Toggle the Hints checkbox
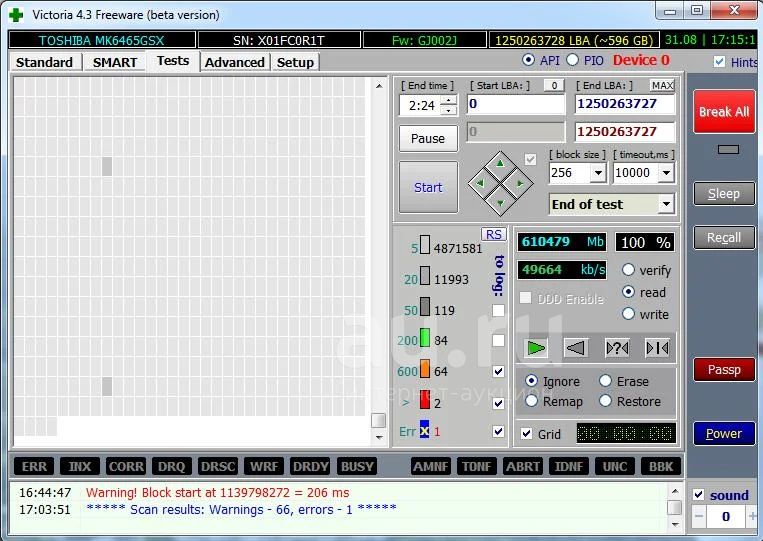The image size is (763, 541). pos(719,62)
